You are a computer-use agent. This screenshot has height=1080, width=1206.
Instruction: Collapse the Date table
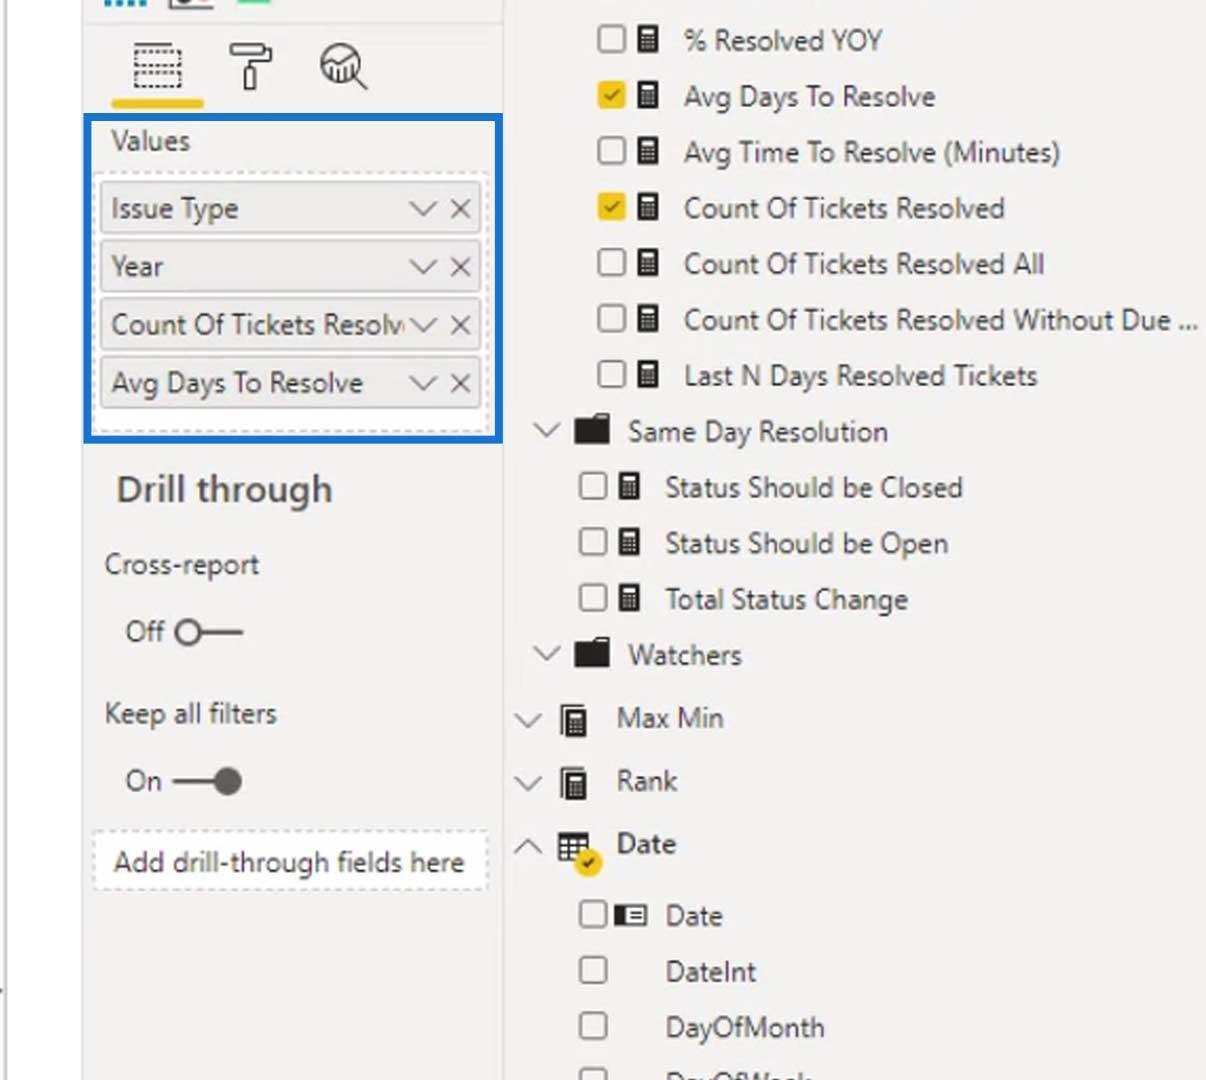pos(528,846)
